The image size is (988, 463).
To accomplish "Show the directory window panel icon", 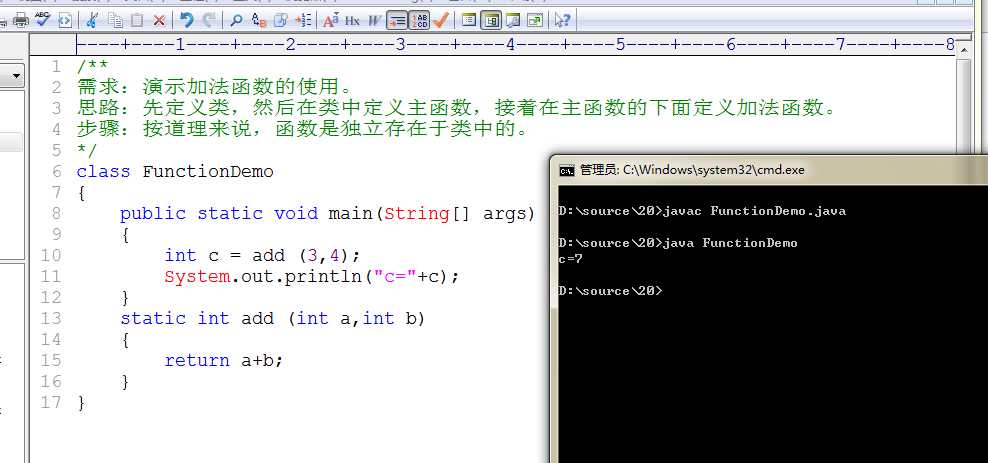I will point(468,21).
